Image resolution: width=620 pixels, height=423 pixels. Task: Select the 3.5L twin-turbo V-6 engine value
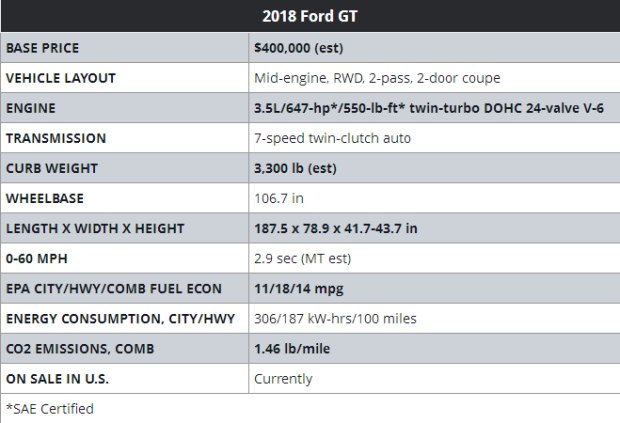pyautogui.click(x=429, y=107)
